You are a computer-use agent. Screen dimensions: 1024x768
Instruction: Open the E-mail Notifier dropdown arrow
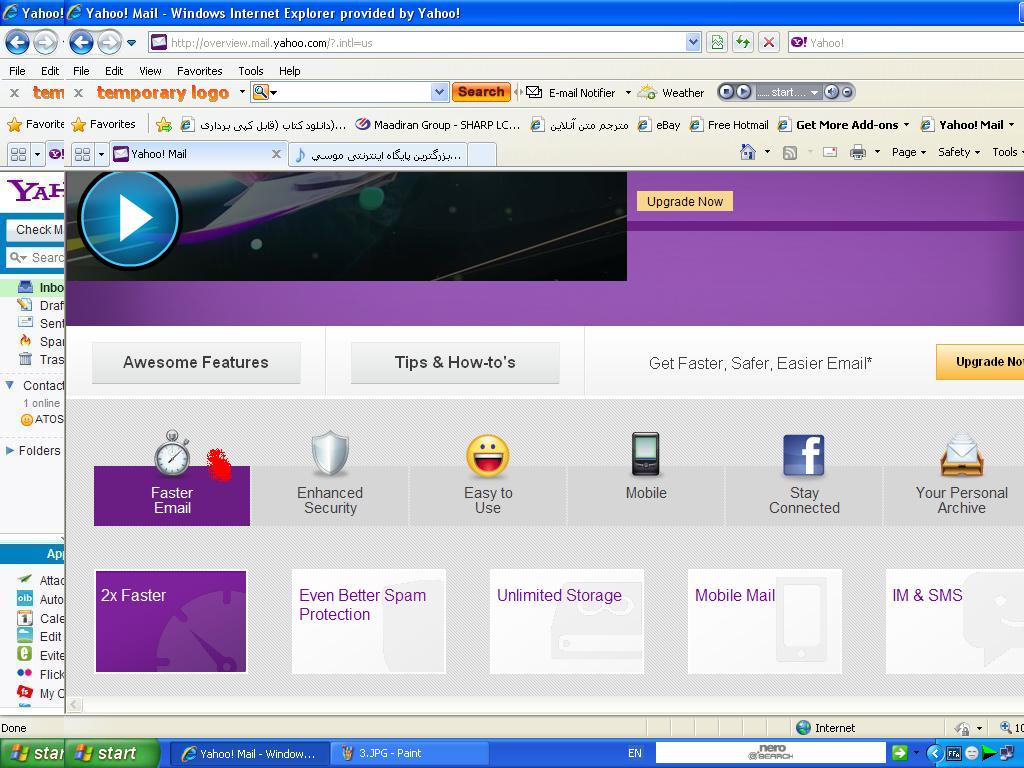point(628,93)
